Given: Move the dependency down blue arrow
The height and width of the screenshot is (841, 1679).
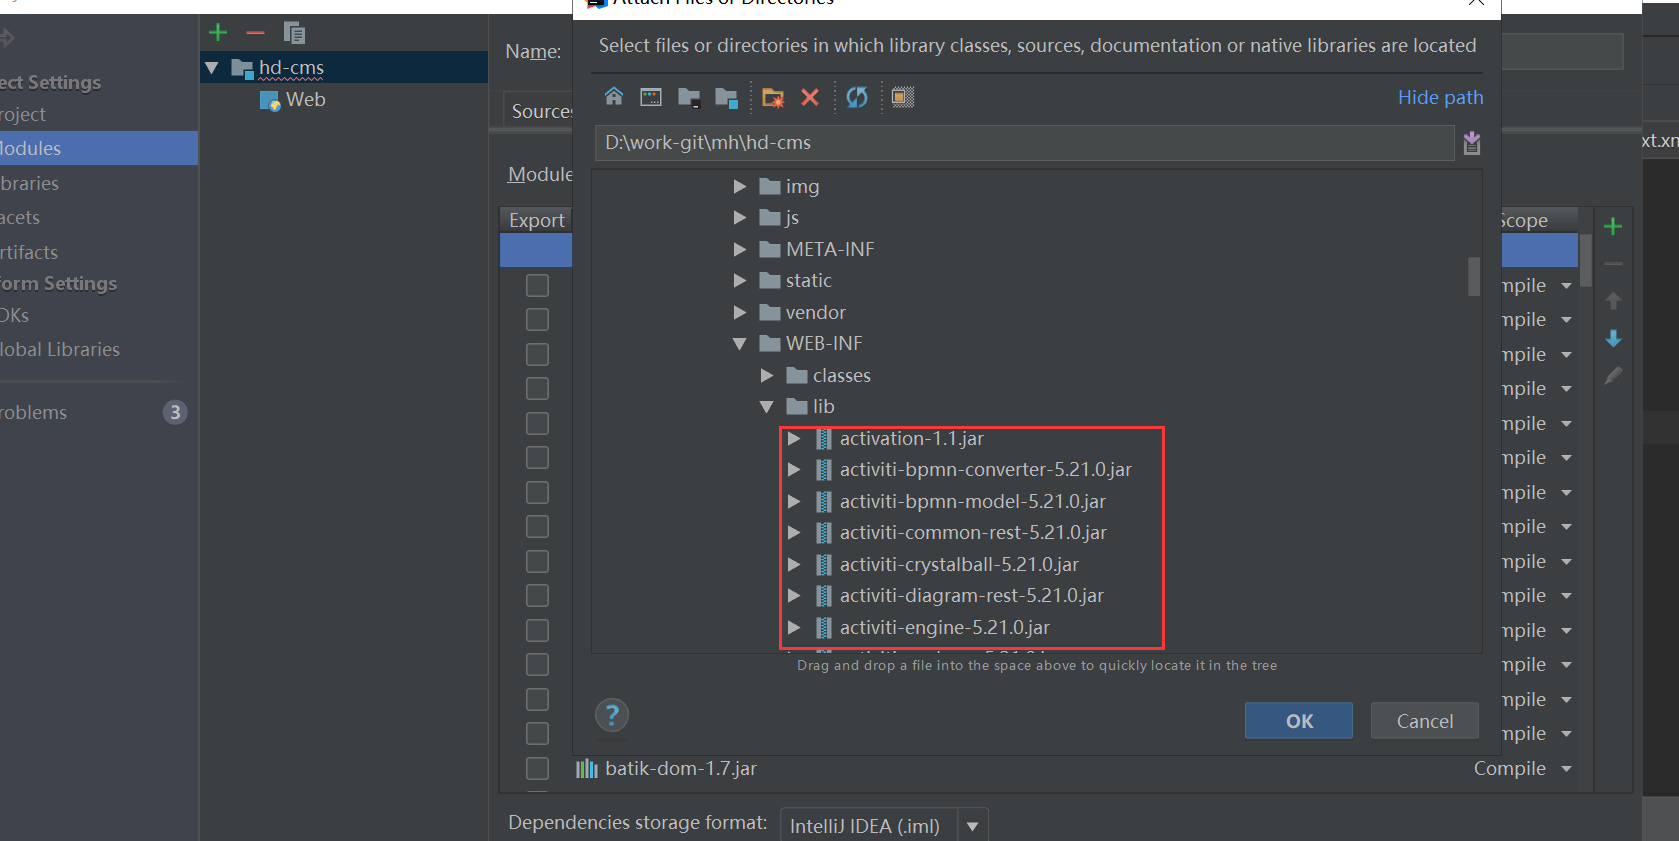Looking at the screenshot, I should [x=1613, y=338].
